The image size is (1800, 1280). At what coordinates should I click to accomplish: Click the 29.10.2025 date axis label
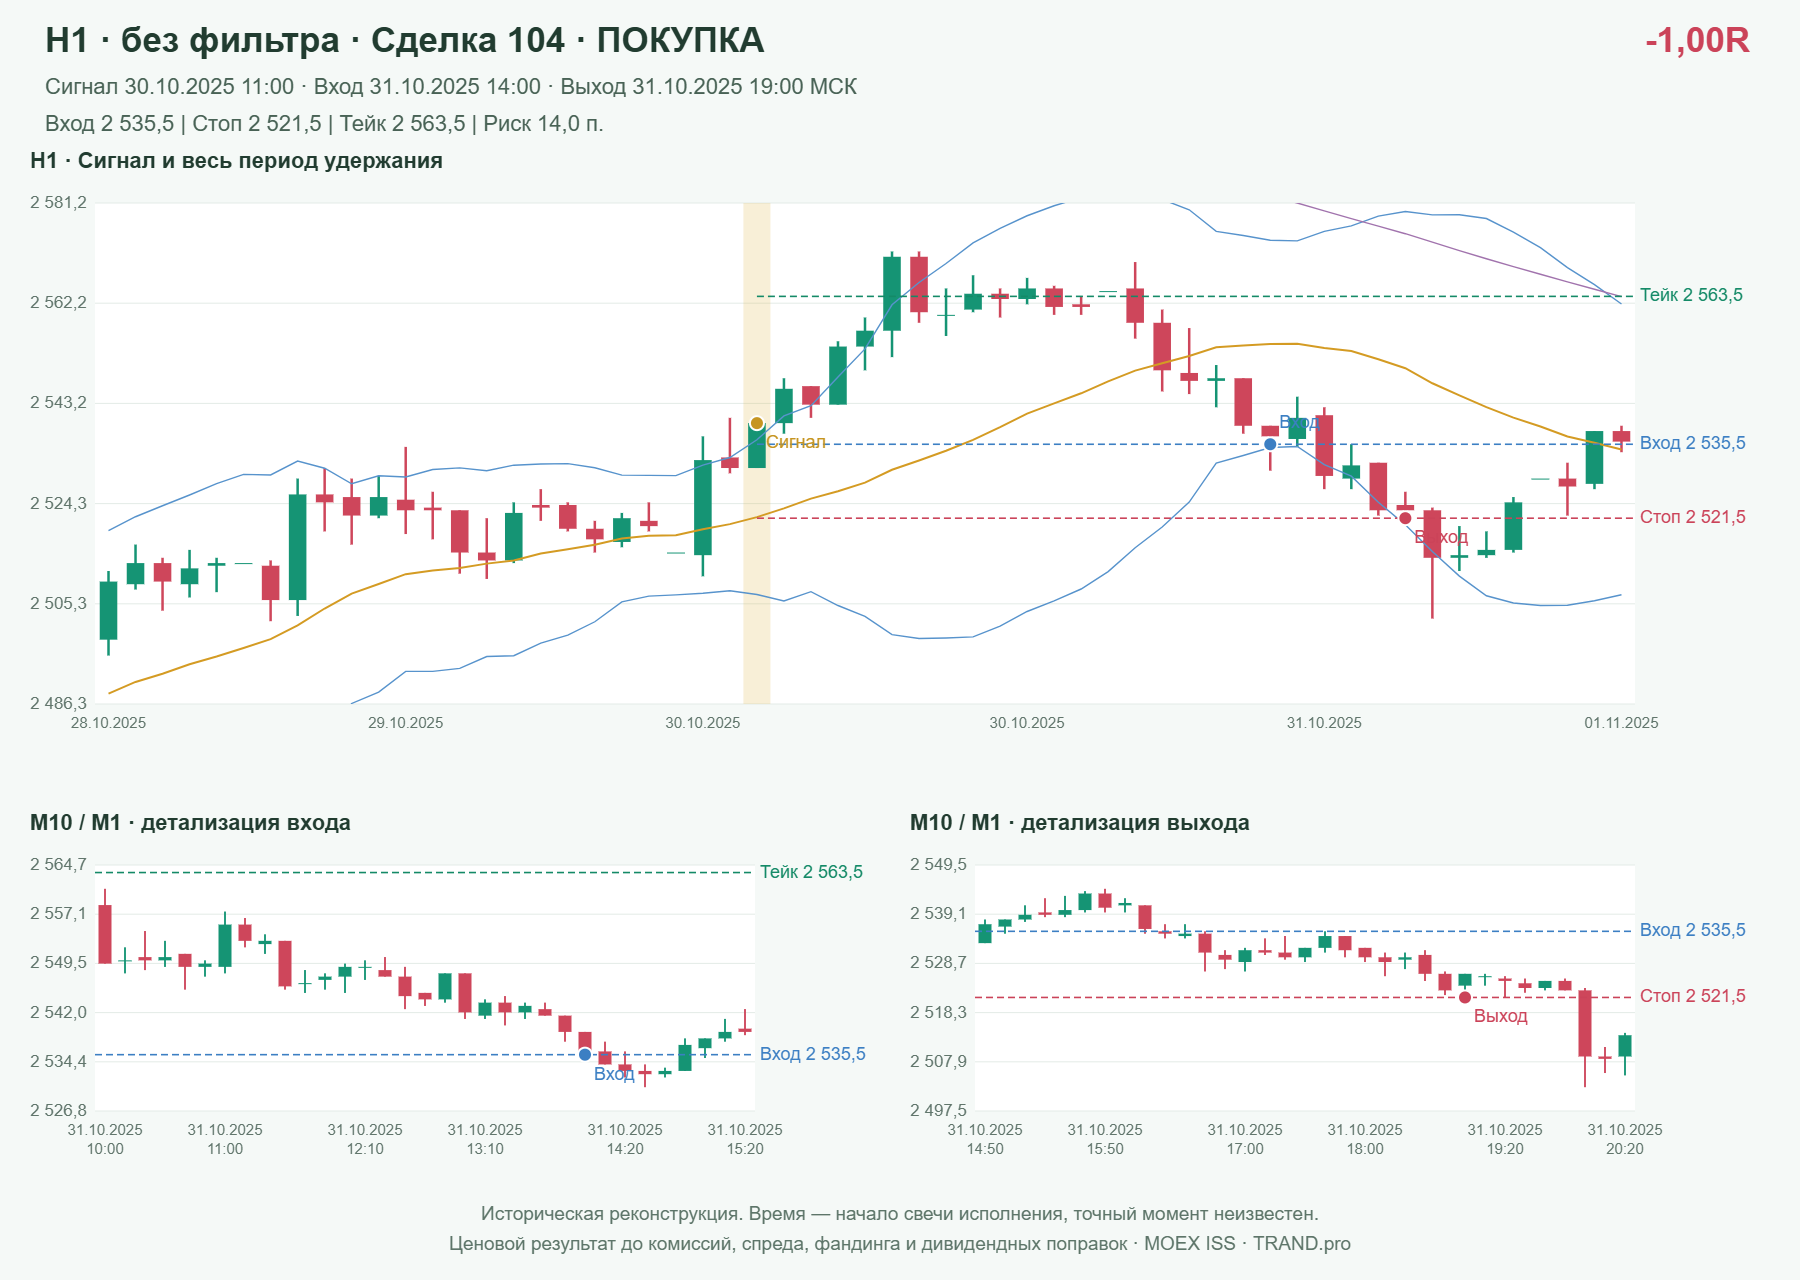click(405, 723)
